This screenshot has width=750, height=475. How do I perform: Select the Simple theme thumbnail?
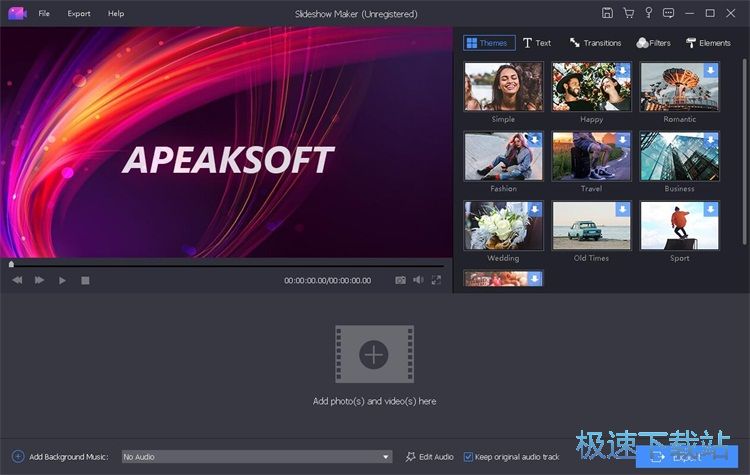tap(503, 87)
